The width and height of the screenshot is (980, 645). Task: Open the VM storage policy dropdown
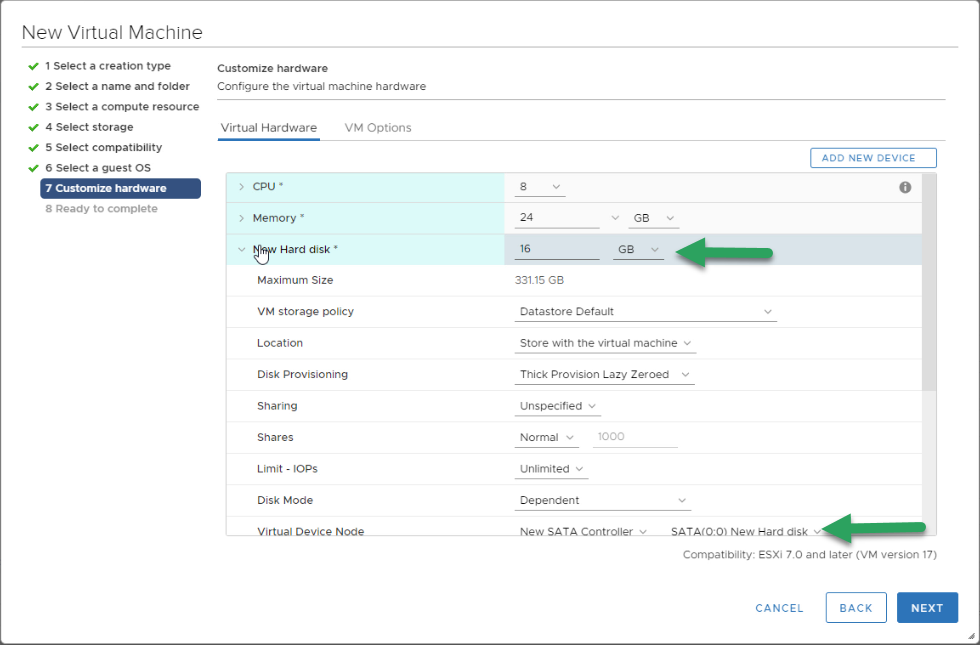(646, 312)
